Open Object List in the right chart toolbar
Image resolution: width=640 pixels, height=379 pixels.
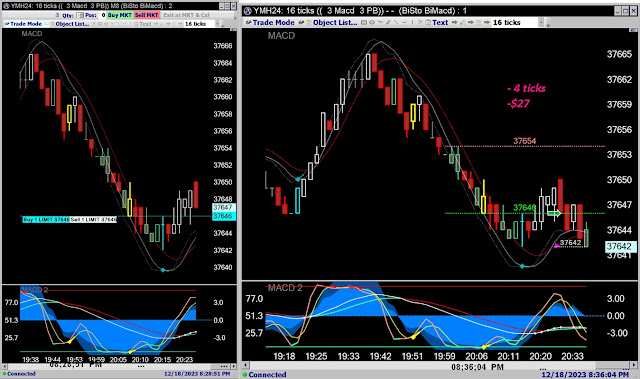[335, 22]
